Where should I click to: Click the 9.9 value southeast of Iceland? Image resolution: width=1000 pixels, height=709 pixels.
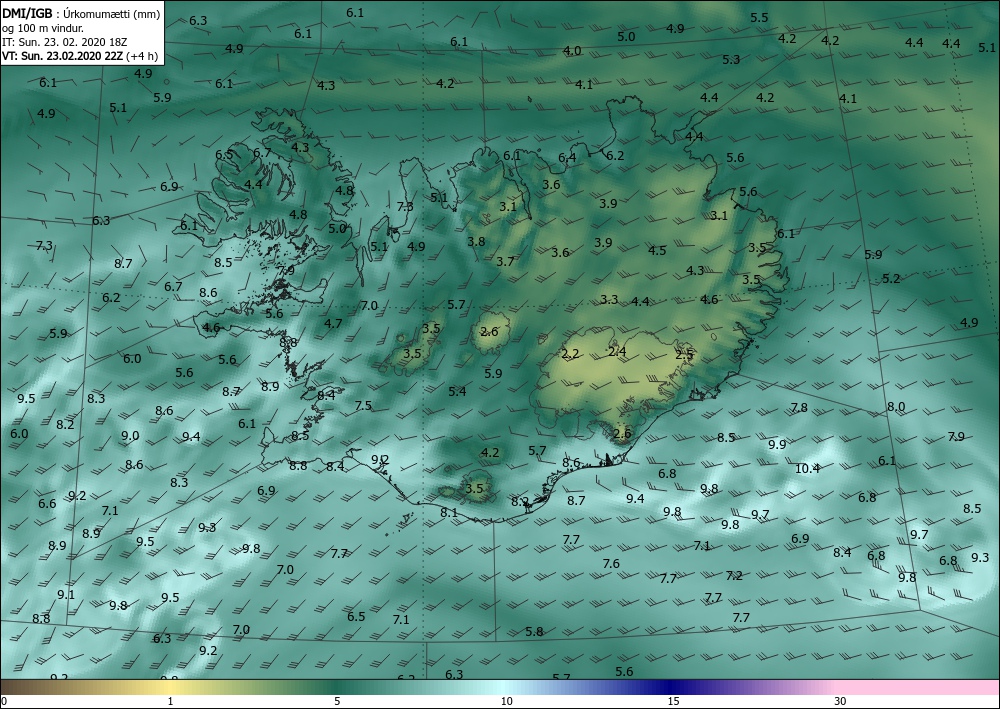coord(777,444)
